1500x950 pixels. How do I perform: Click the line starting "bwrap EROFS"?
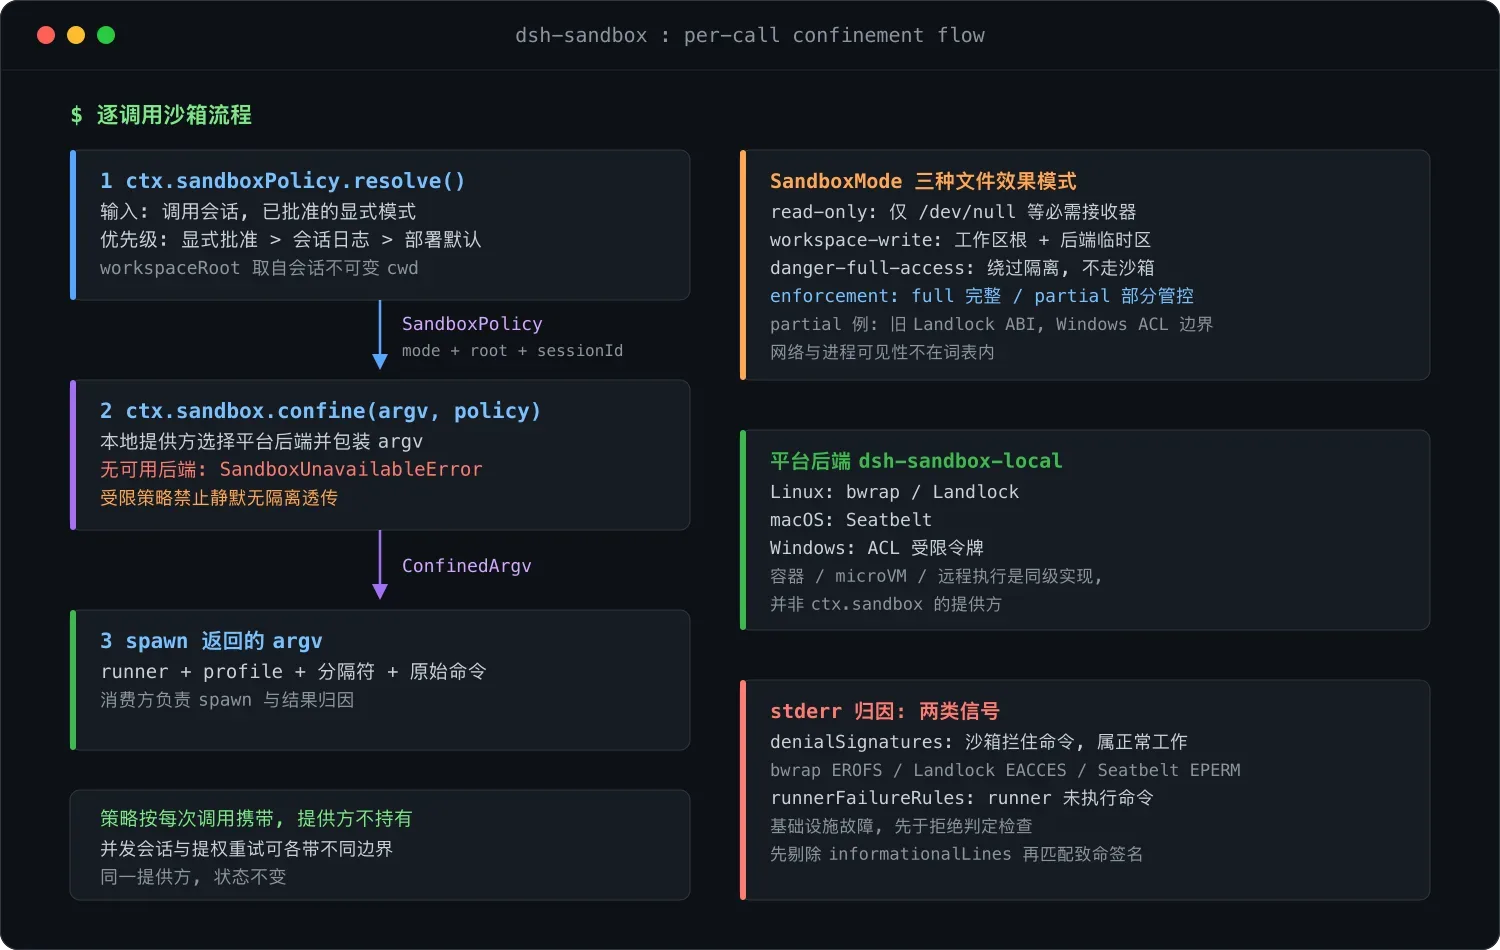point(1005,770)
